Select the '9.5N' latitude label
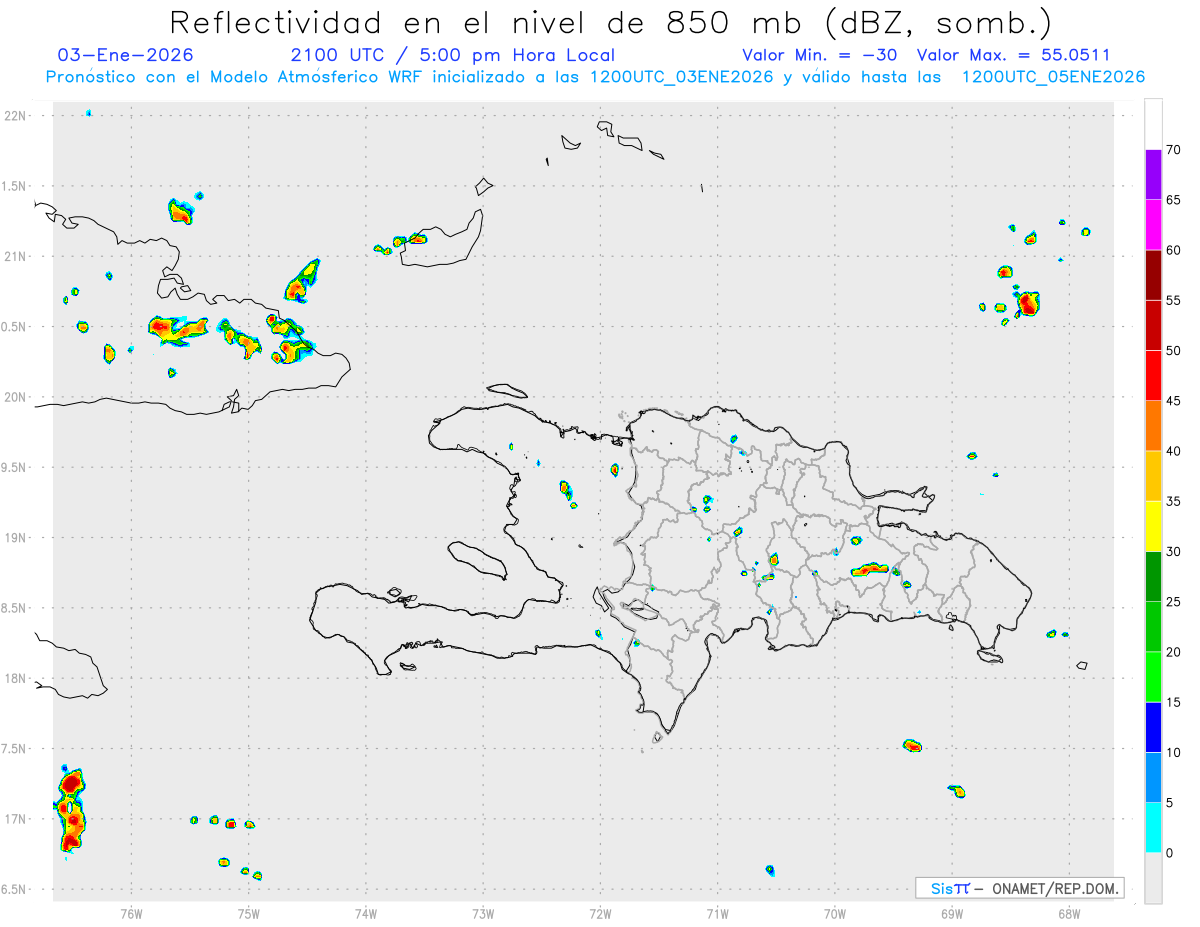Screen dimensions: 1200x927 click(15, 468)
